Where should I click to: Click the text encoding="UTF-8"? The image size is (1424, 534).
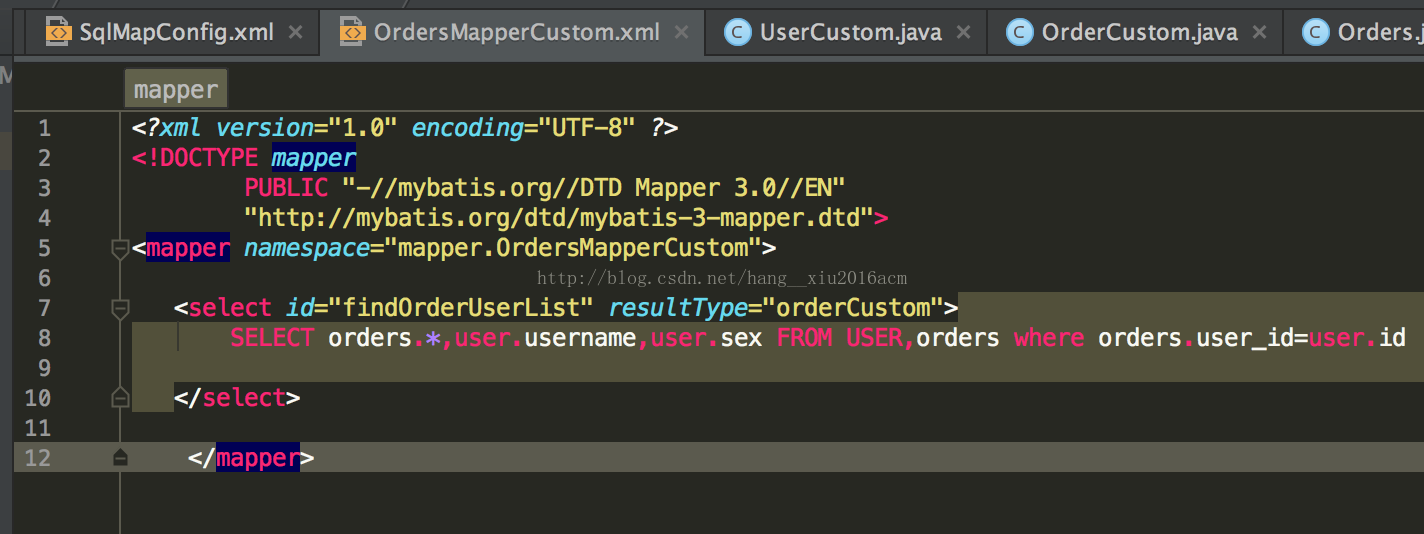click(524, 128)
